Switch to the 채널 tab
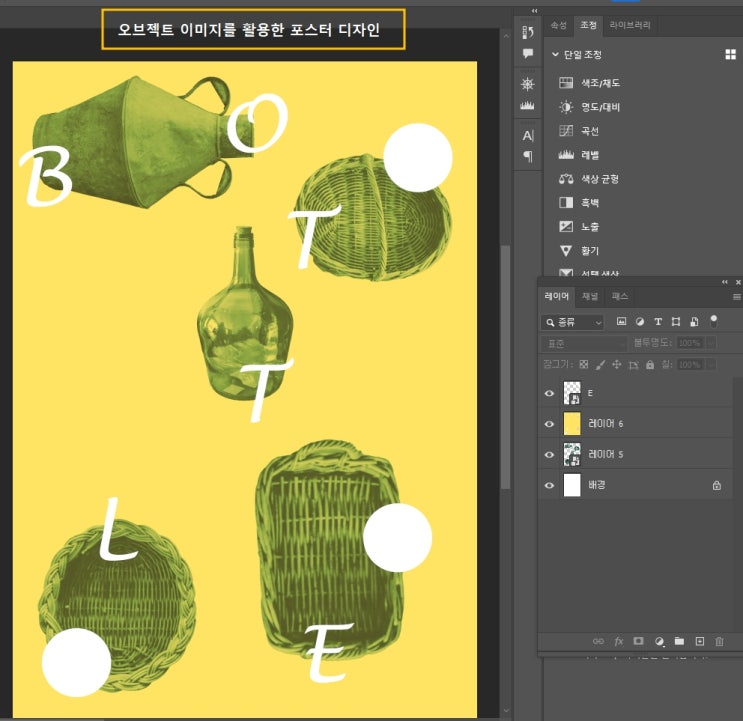This screenshot has height=721, width=743. coord(590,297)
